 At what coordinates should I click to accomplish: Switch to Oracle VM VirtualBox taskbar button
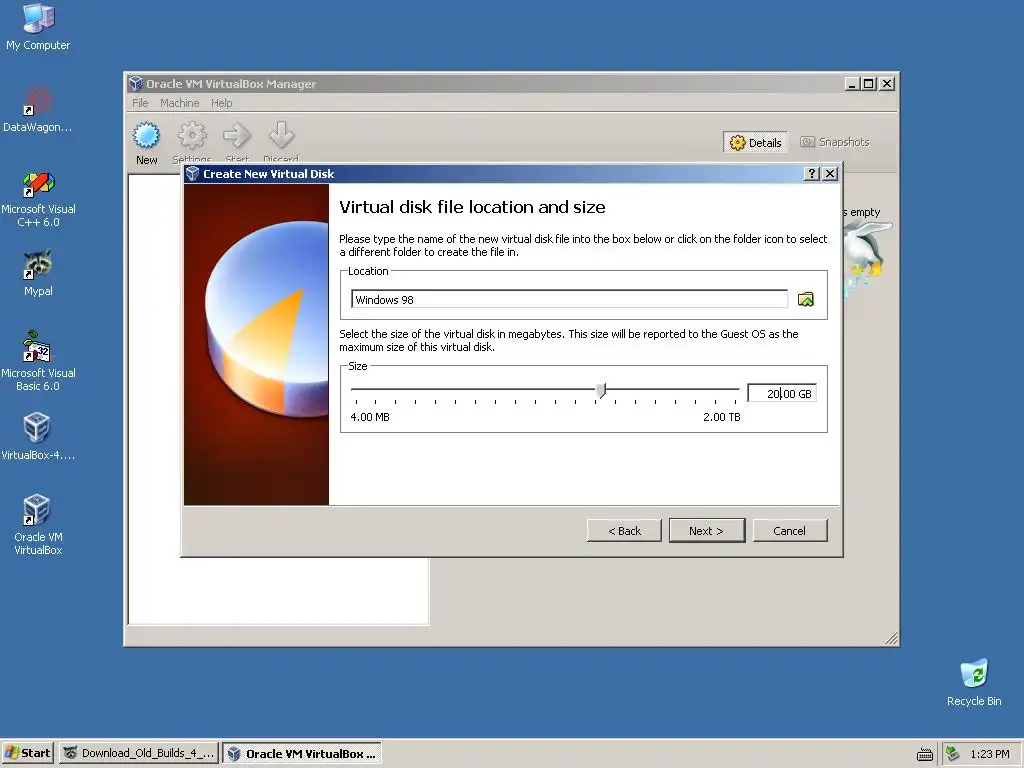[302, 754]
